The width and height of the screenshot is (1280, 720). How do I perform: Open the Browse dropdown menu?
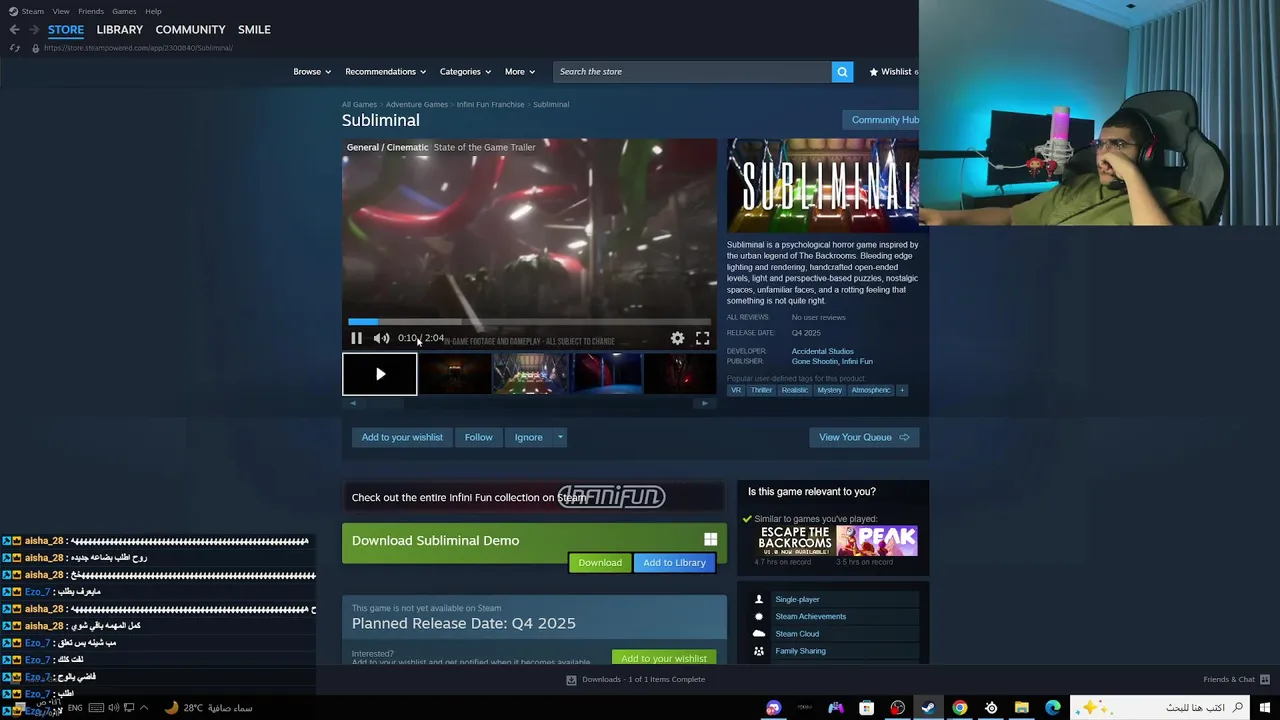[312, 72]
